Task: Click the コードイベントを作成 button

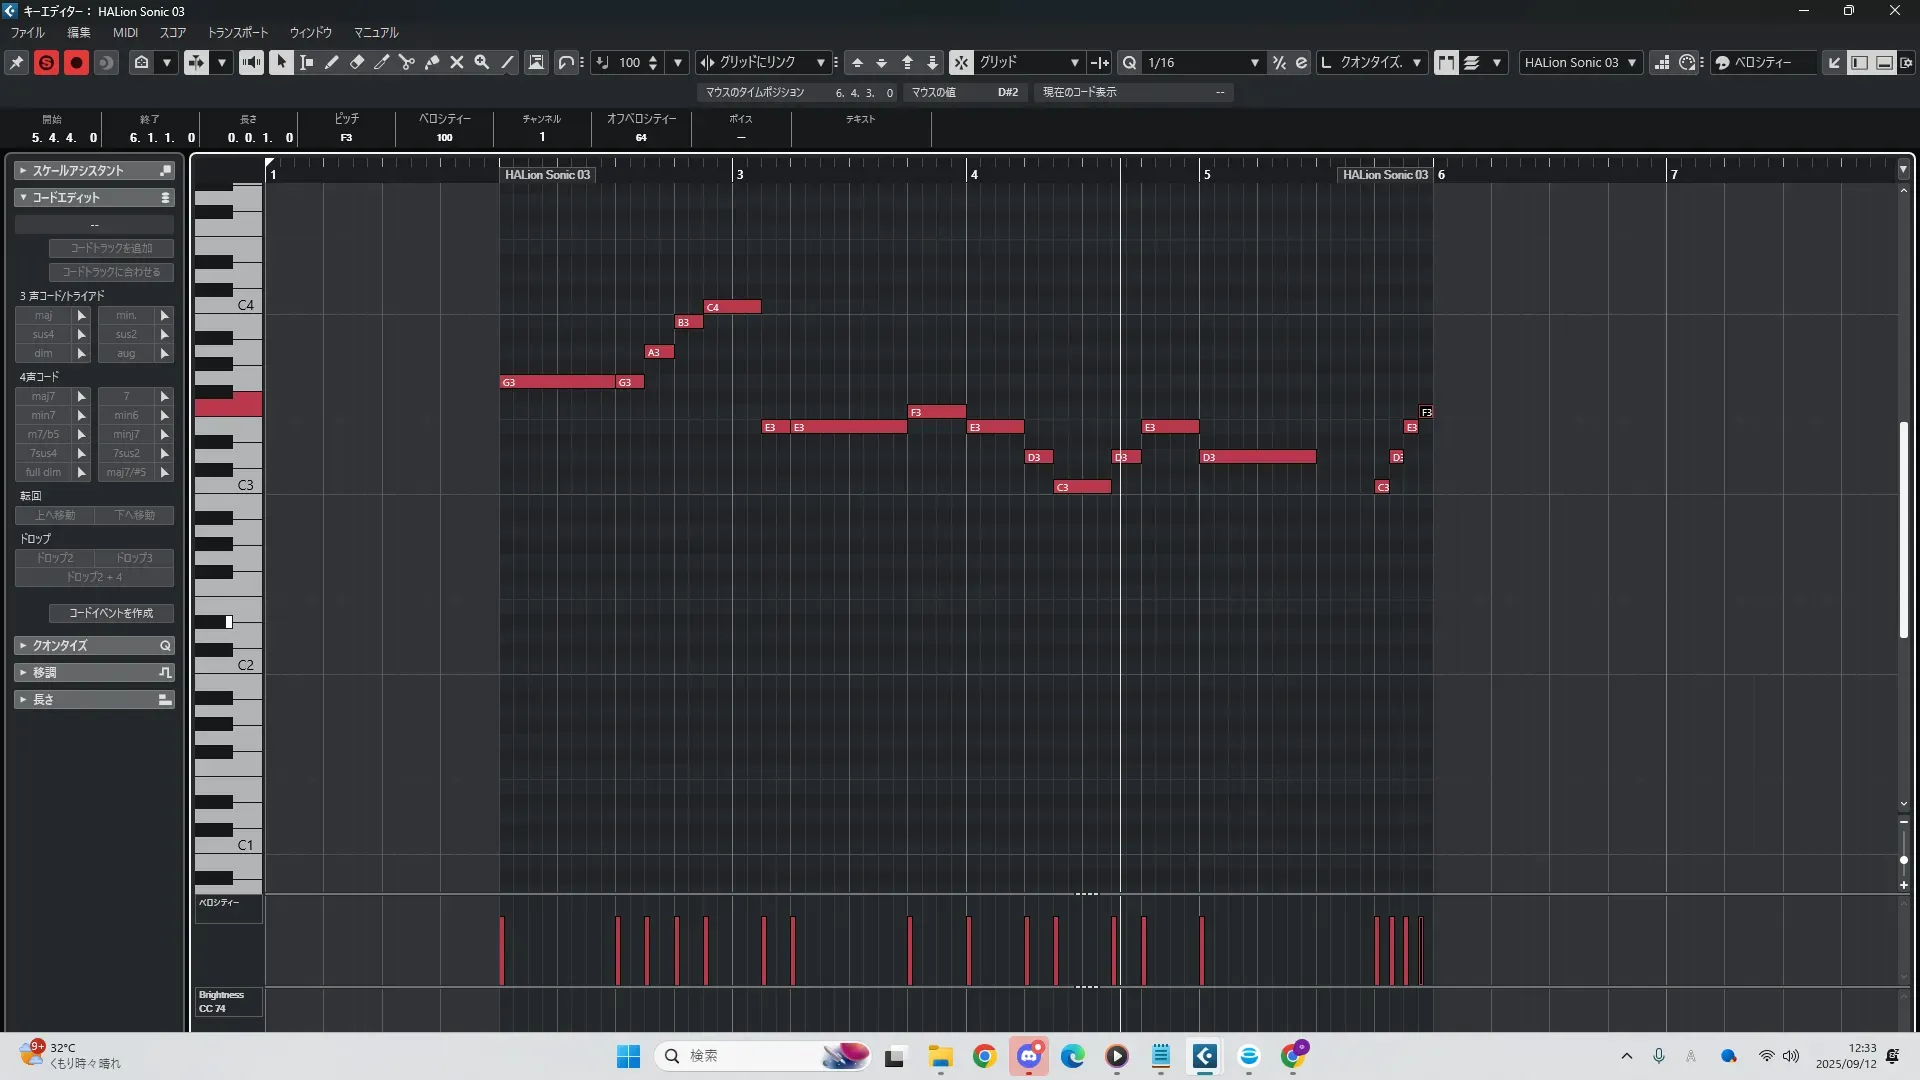Action: coord(111,613)
